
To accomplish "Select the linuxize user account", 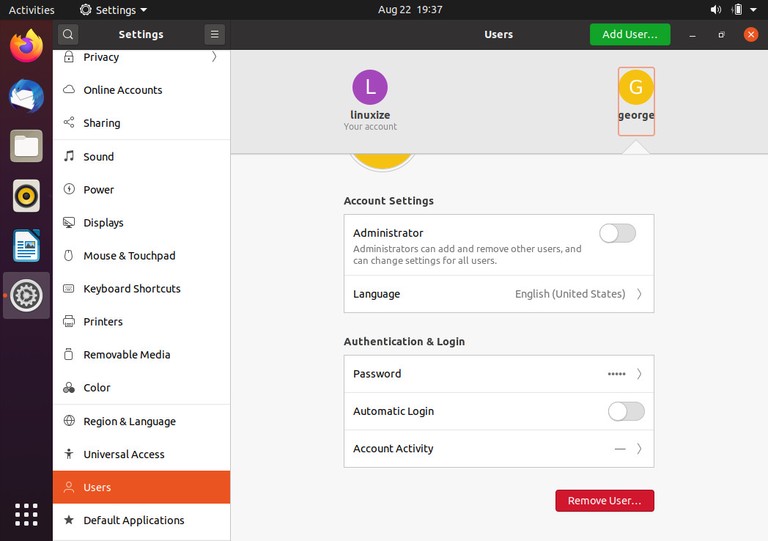I will tap(370, 100).
